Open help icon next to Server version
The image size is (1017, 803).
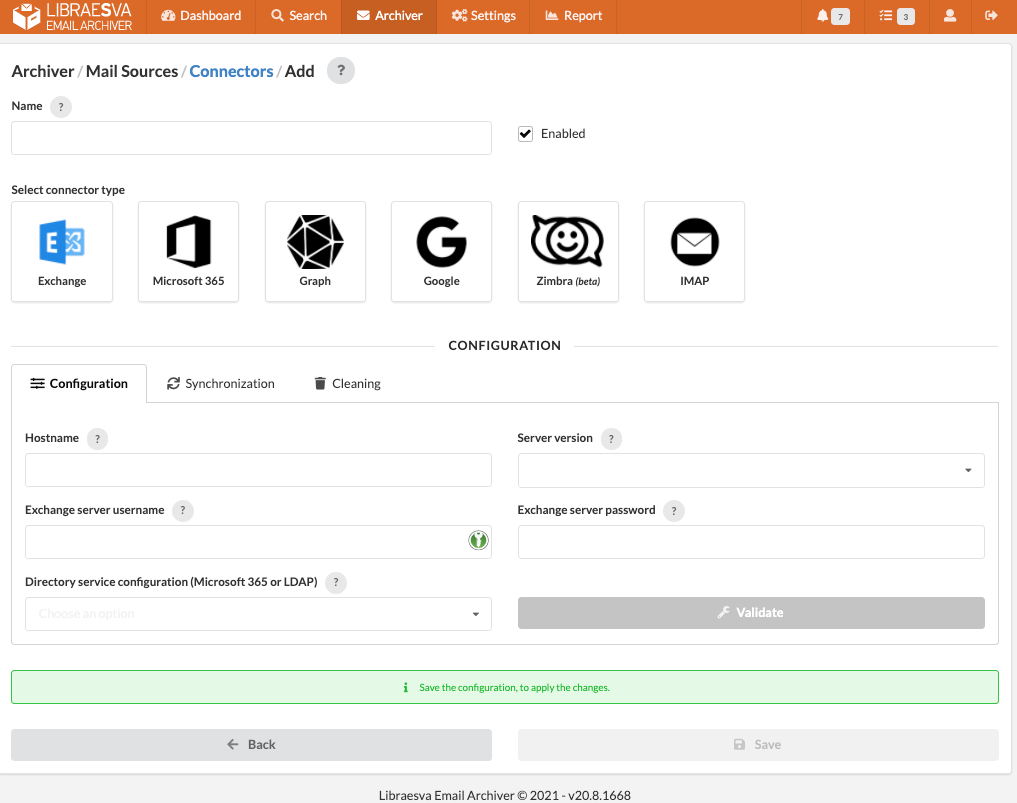(611, 439)
